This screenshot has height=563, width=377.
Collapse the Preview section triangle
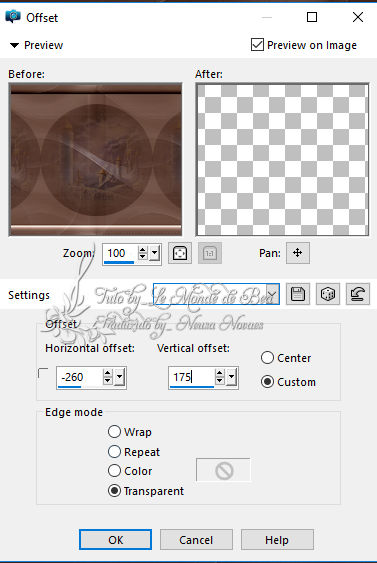pyautogui.click(x=14, y=45)
